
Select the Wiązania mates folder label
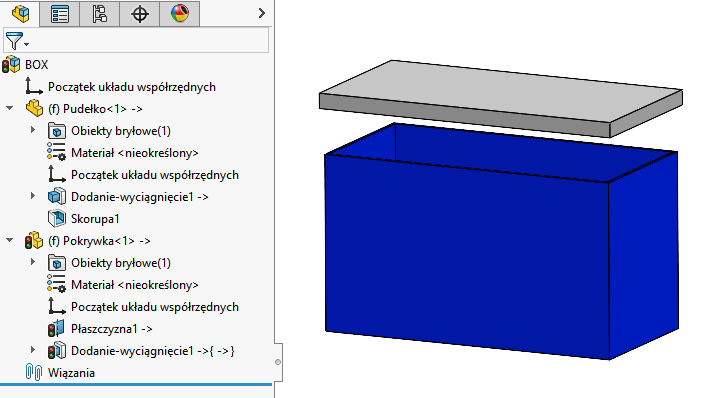71,373
